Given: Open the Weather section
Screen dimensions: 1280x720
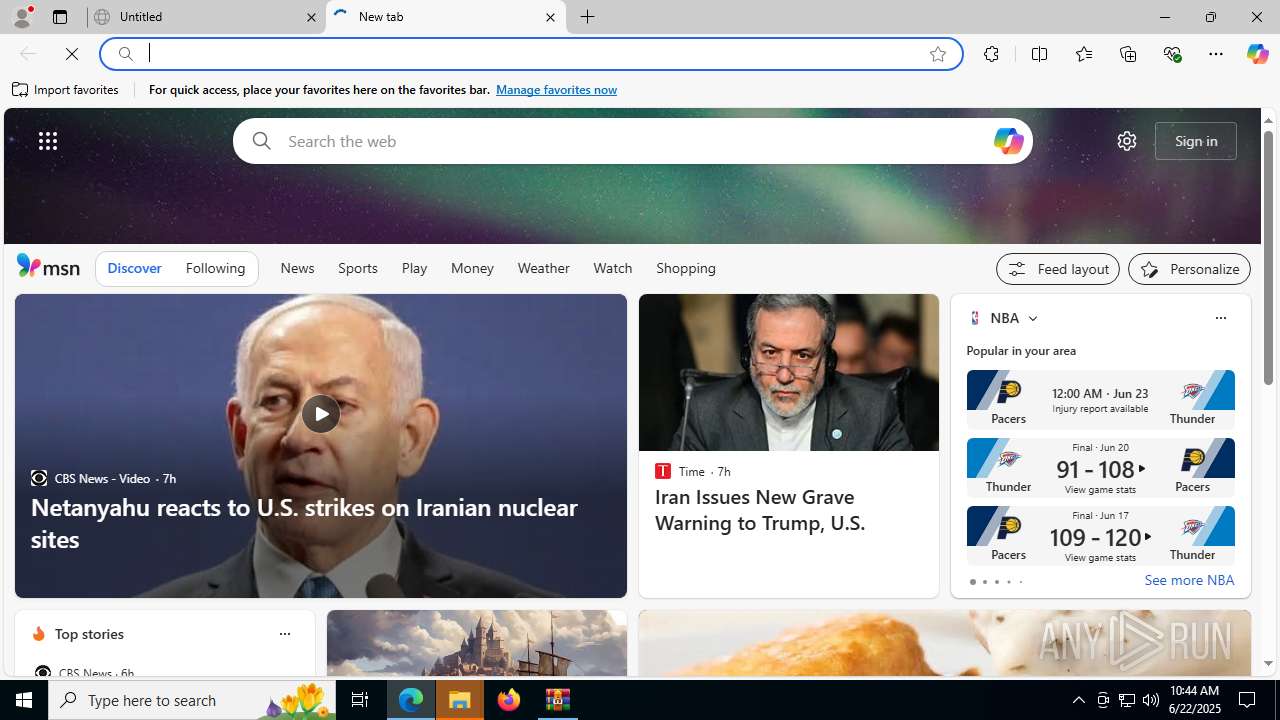Looking at the screenshot, I should tap(543, 268).
